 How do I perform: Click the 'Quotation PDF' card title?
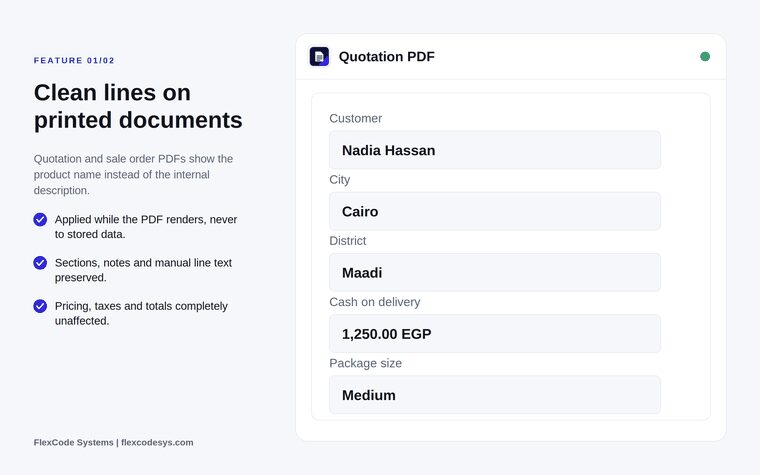tap(386, 57)
